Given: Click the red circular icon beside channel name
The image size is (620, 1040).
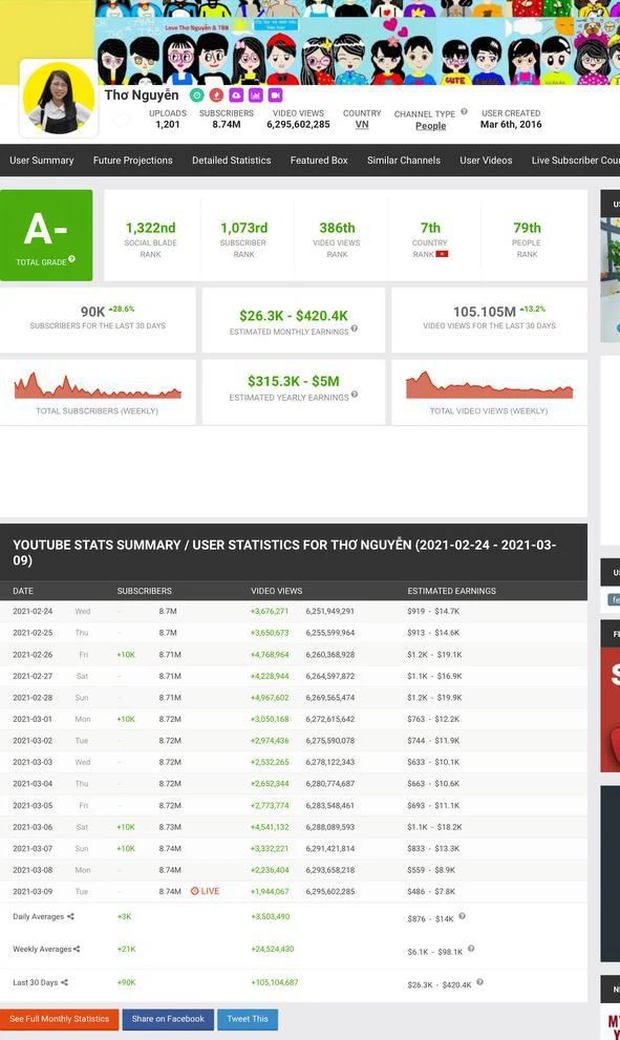Looking at the screenshot, I should click(x=216, y=96).
